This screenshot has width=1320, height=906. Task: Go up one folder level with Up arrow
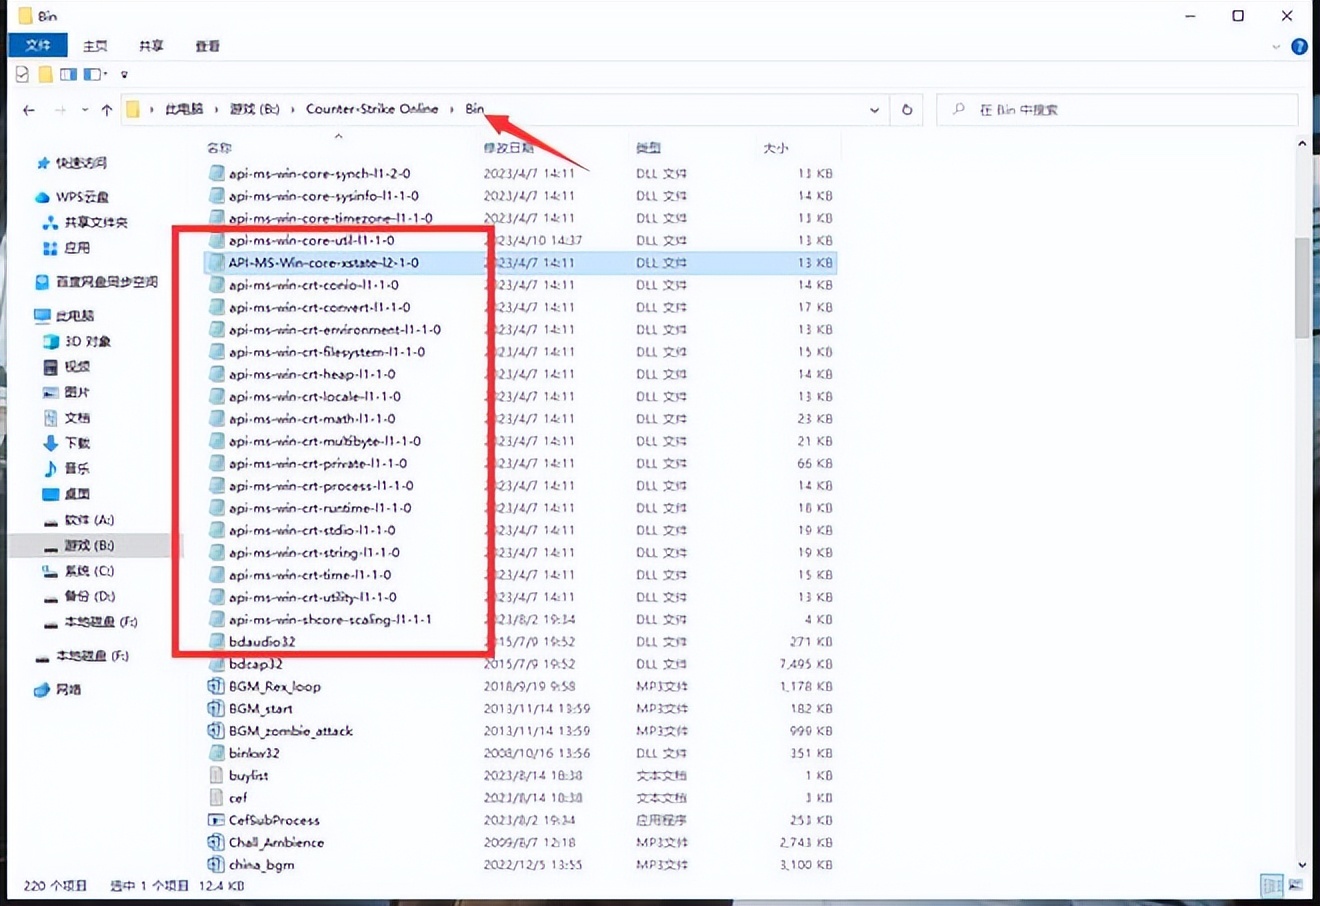pyautogui.click(x=107, y=110)
